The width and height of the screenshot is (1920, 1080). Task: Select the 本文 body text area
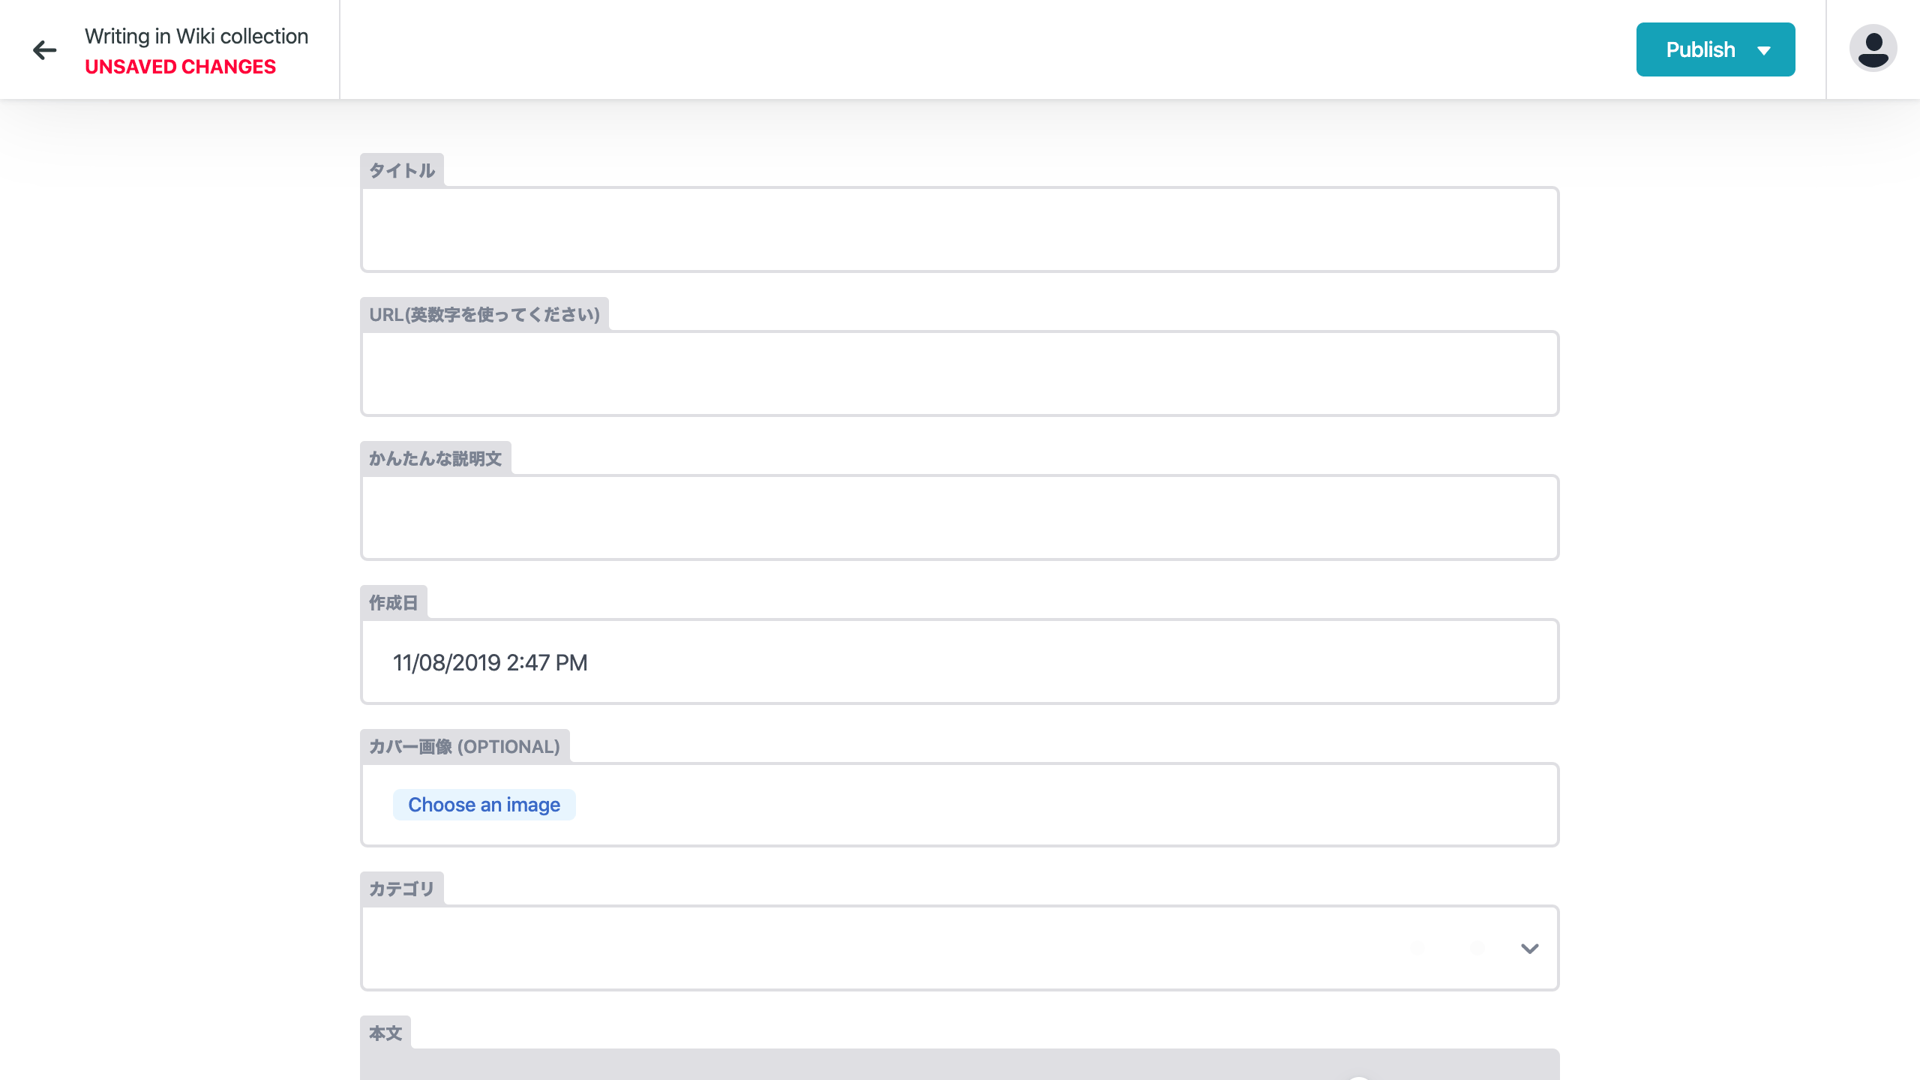(959, 1070)
